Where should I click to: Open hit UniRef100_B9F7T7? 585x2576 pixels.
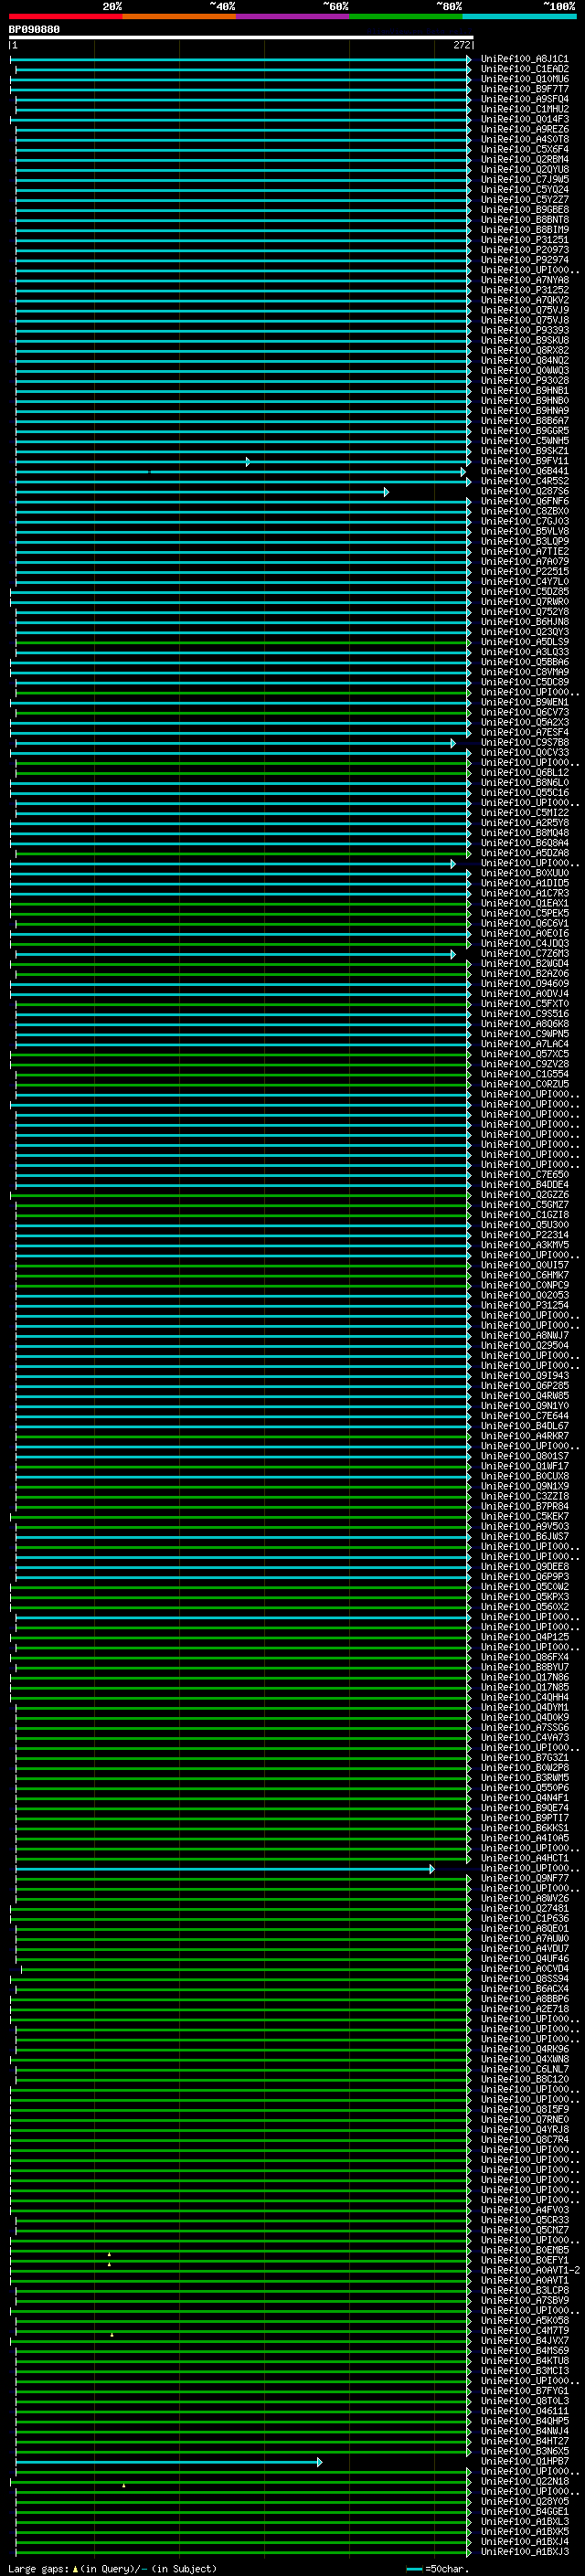point(524,89)
